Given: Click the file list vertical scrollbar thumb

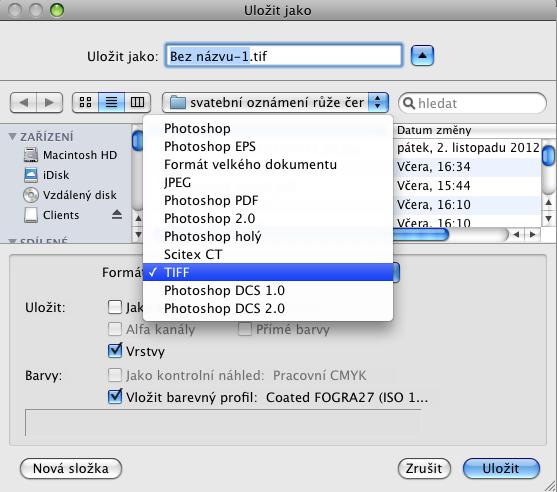Looking at the screenshot, I should (548, 156).
